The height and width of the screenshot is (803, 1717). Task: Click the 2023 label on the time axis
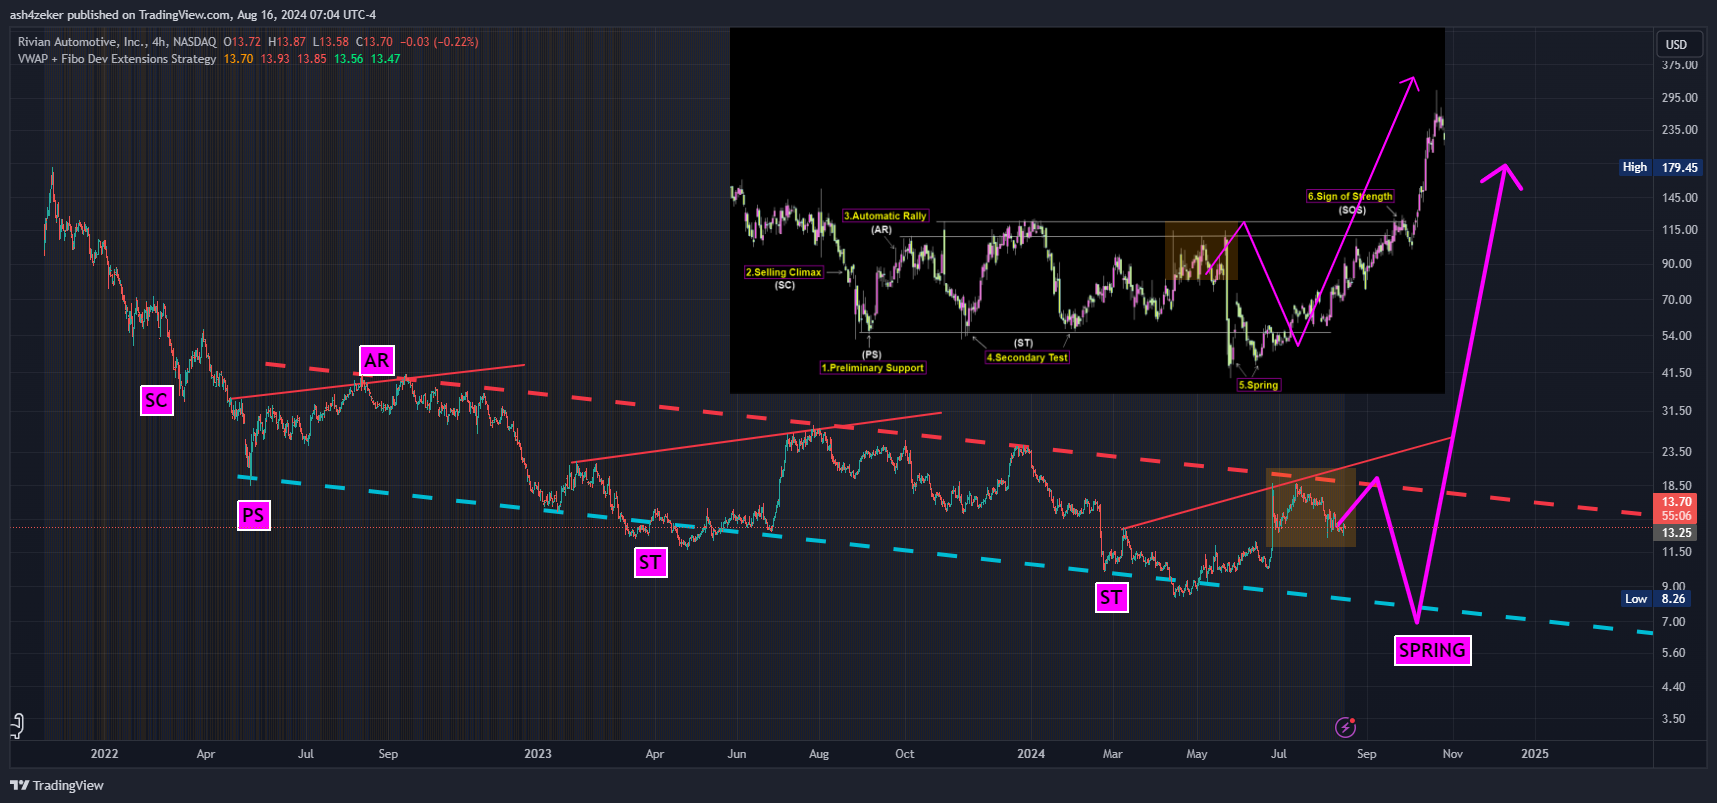(538, 754)
